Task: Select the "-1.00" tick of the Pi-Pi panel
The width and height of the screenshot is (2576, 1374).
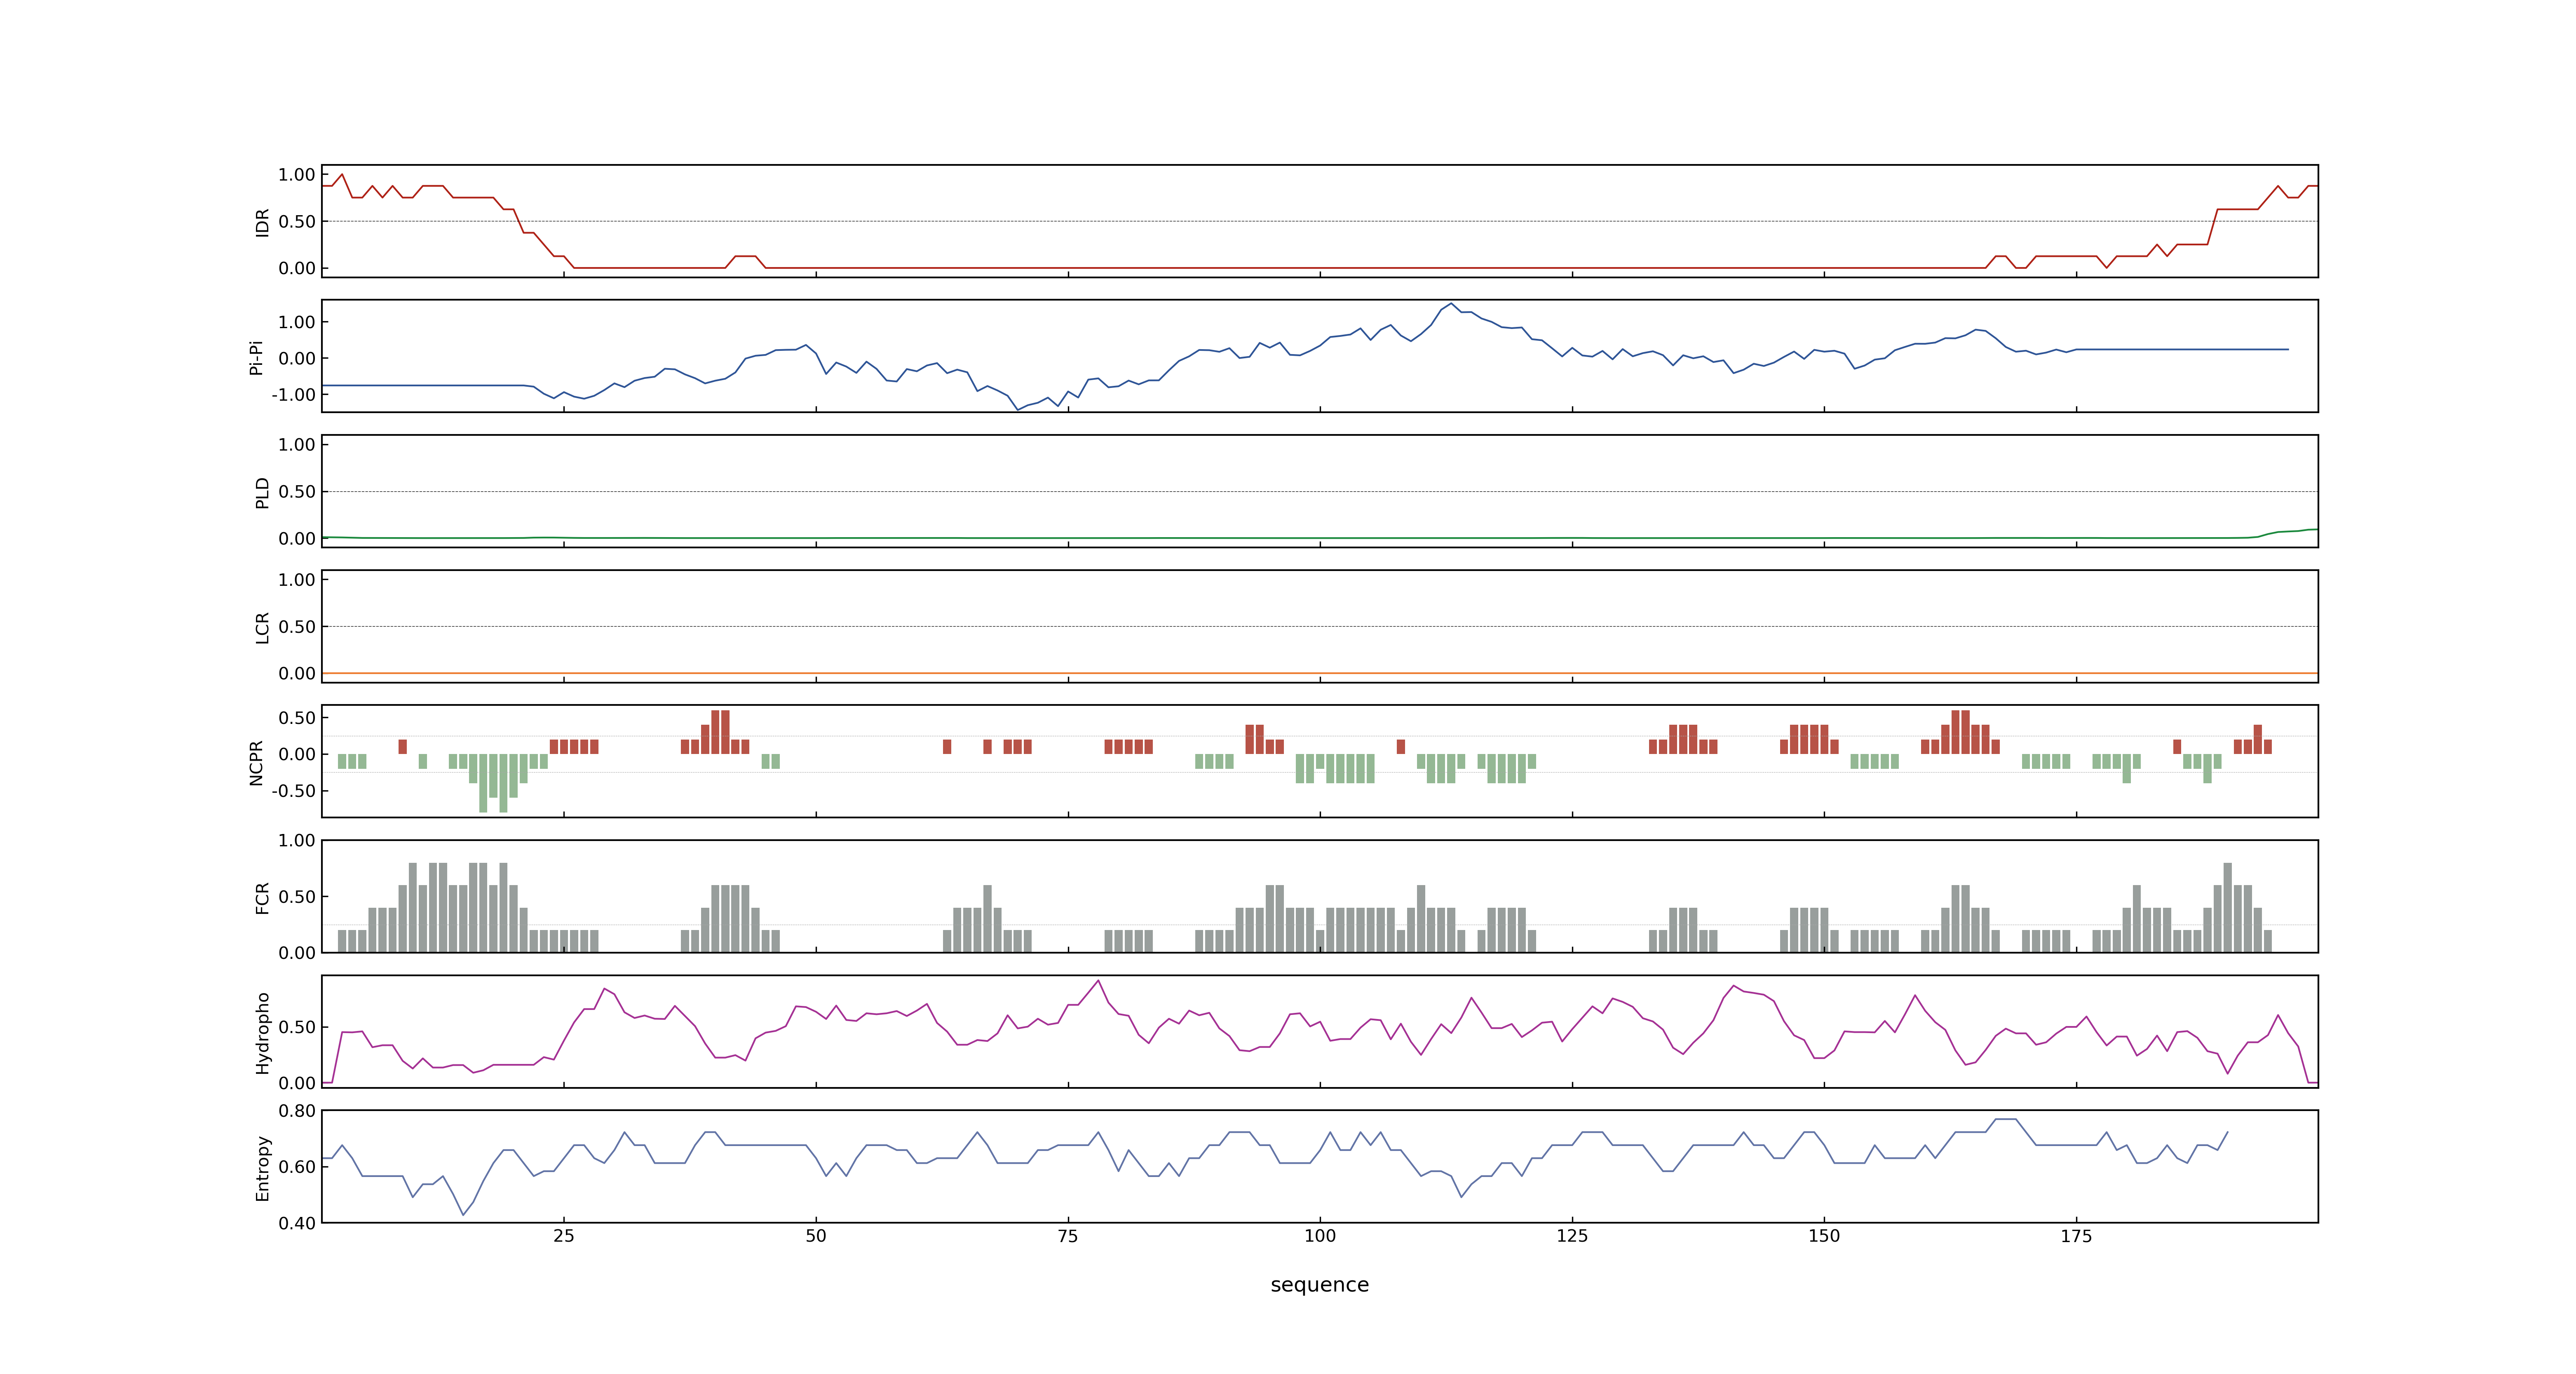Action: (293, 395)
